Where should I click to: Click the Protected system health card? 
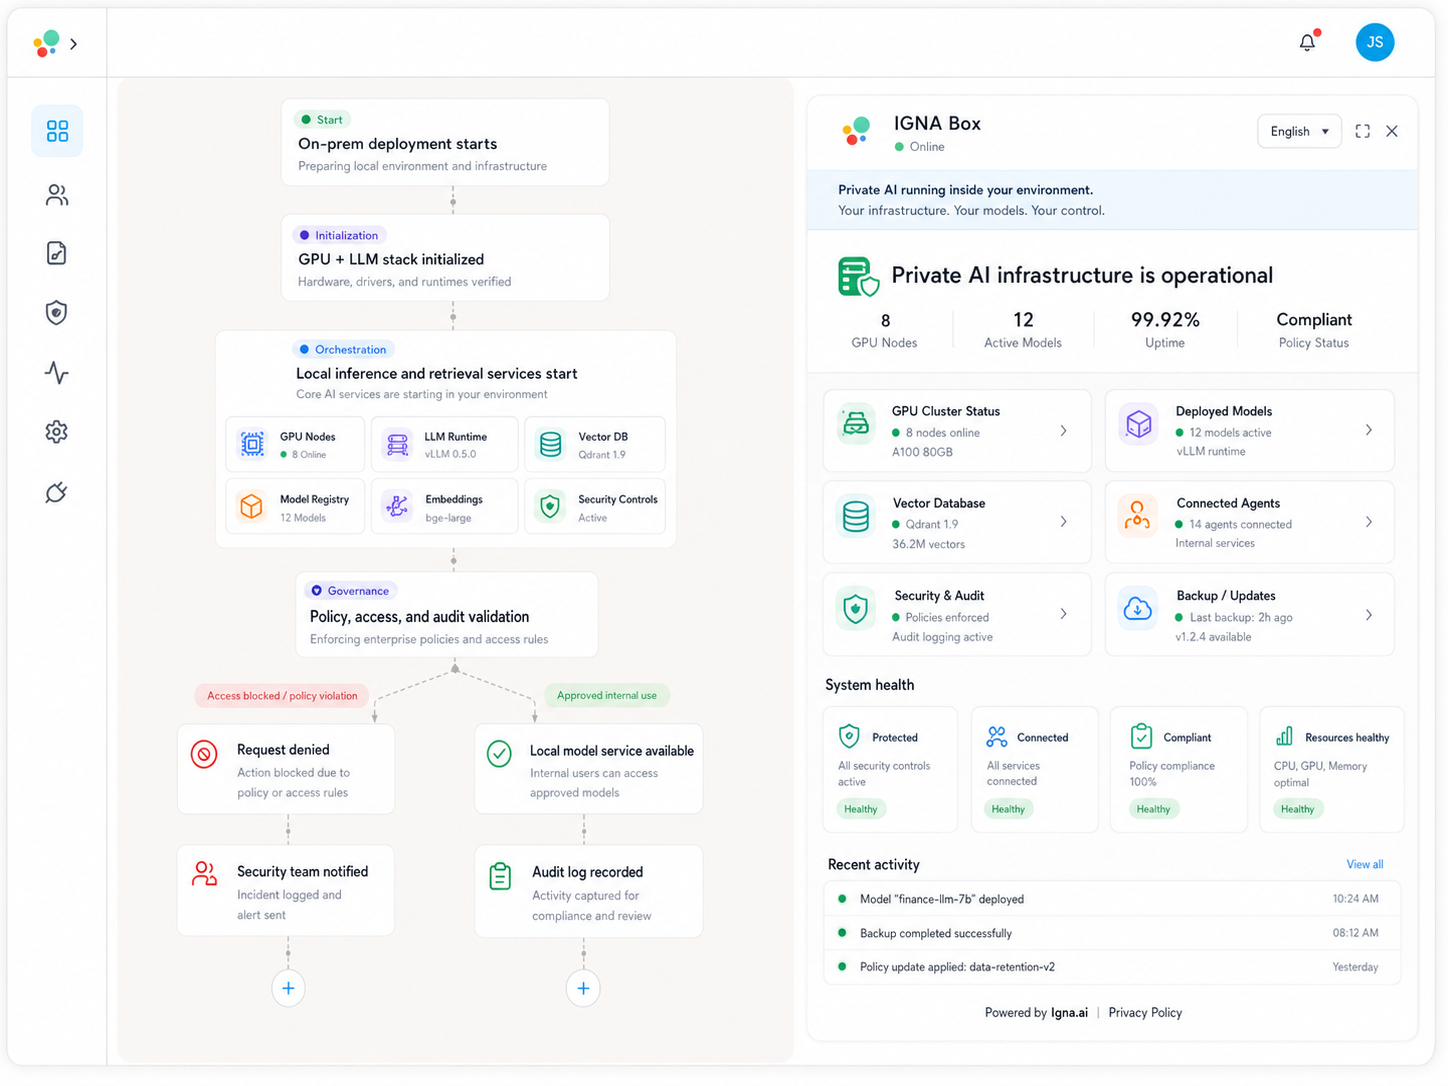pyautogui.click(x=890, y=769)
